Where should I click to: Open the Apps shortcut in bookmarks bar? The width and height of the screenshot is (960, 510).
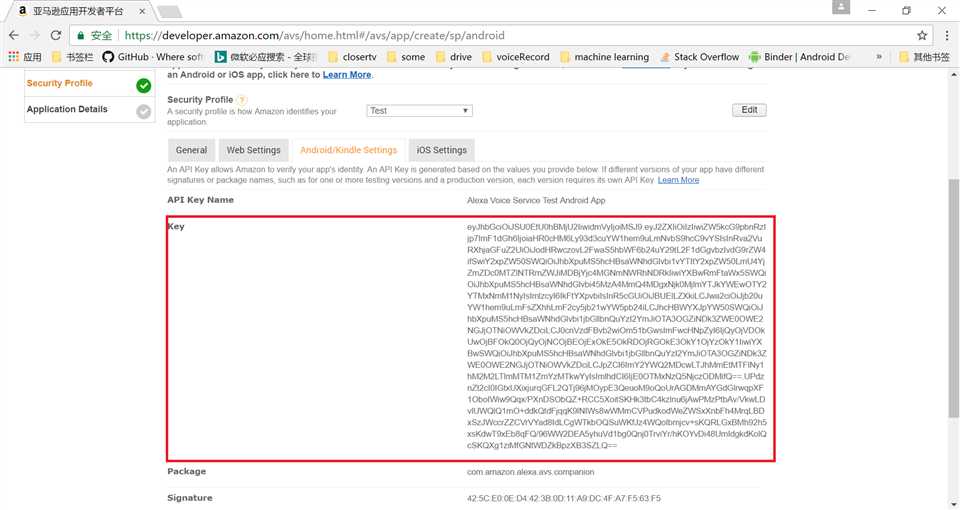point(24,57)
